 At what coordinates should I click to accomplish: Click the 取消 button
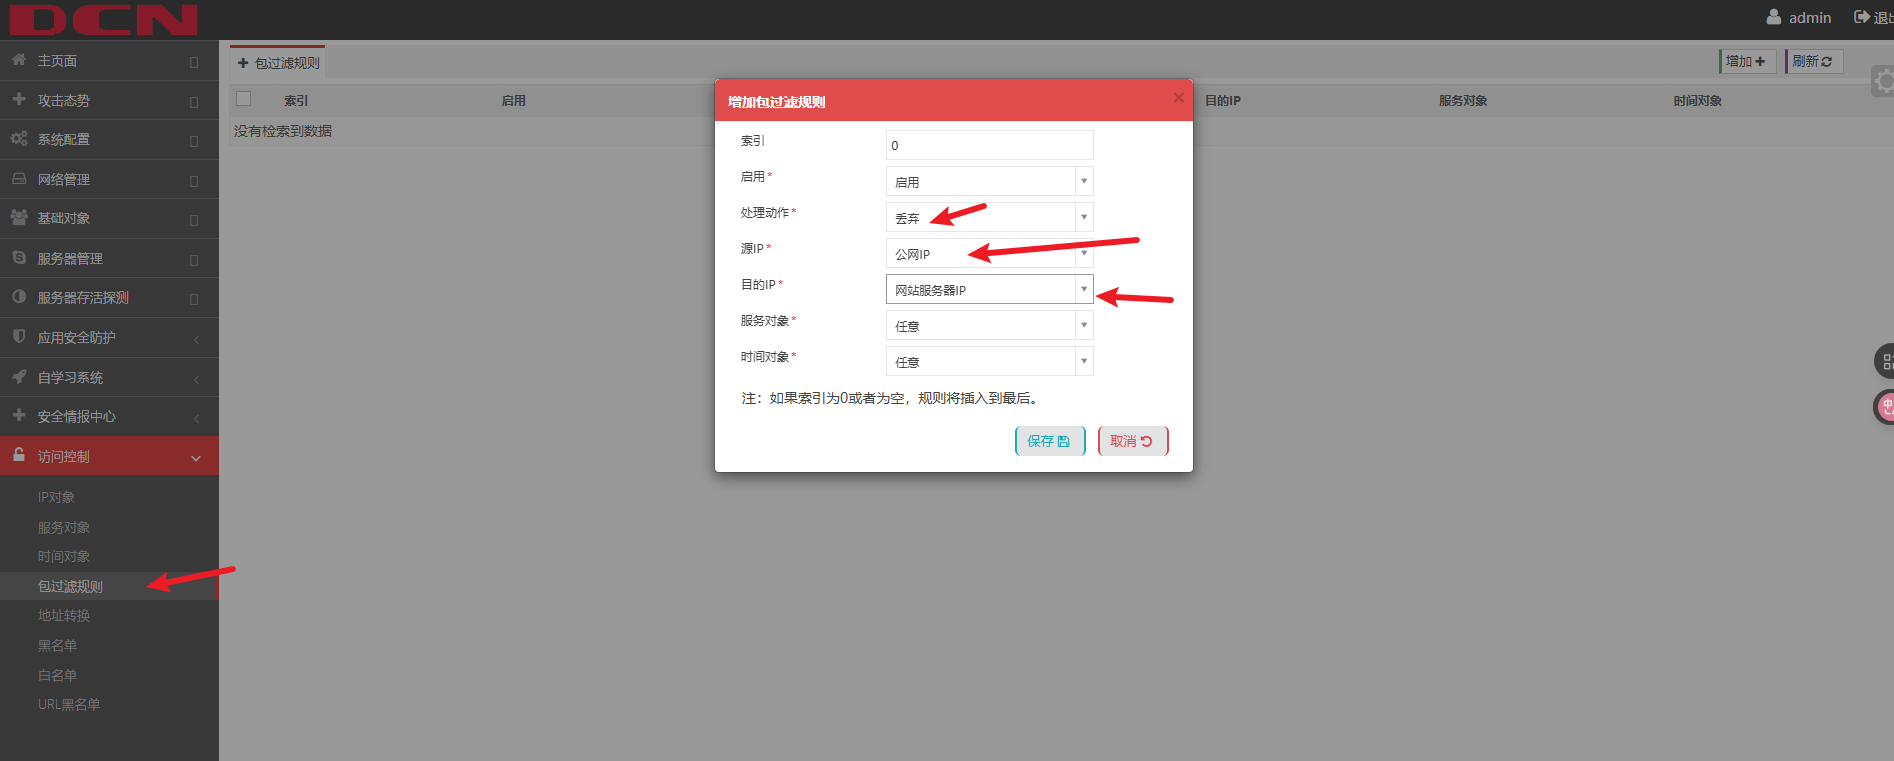click(x=1133, y=441)
